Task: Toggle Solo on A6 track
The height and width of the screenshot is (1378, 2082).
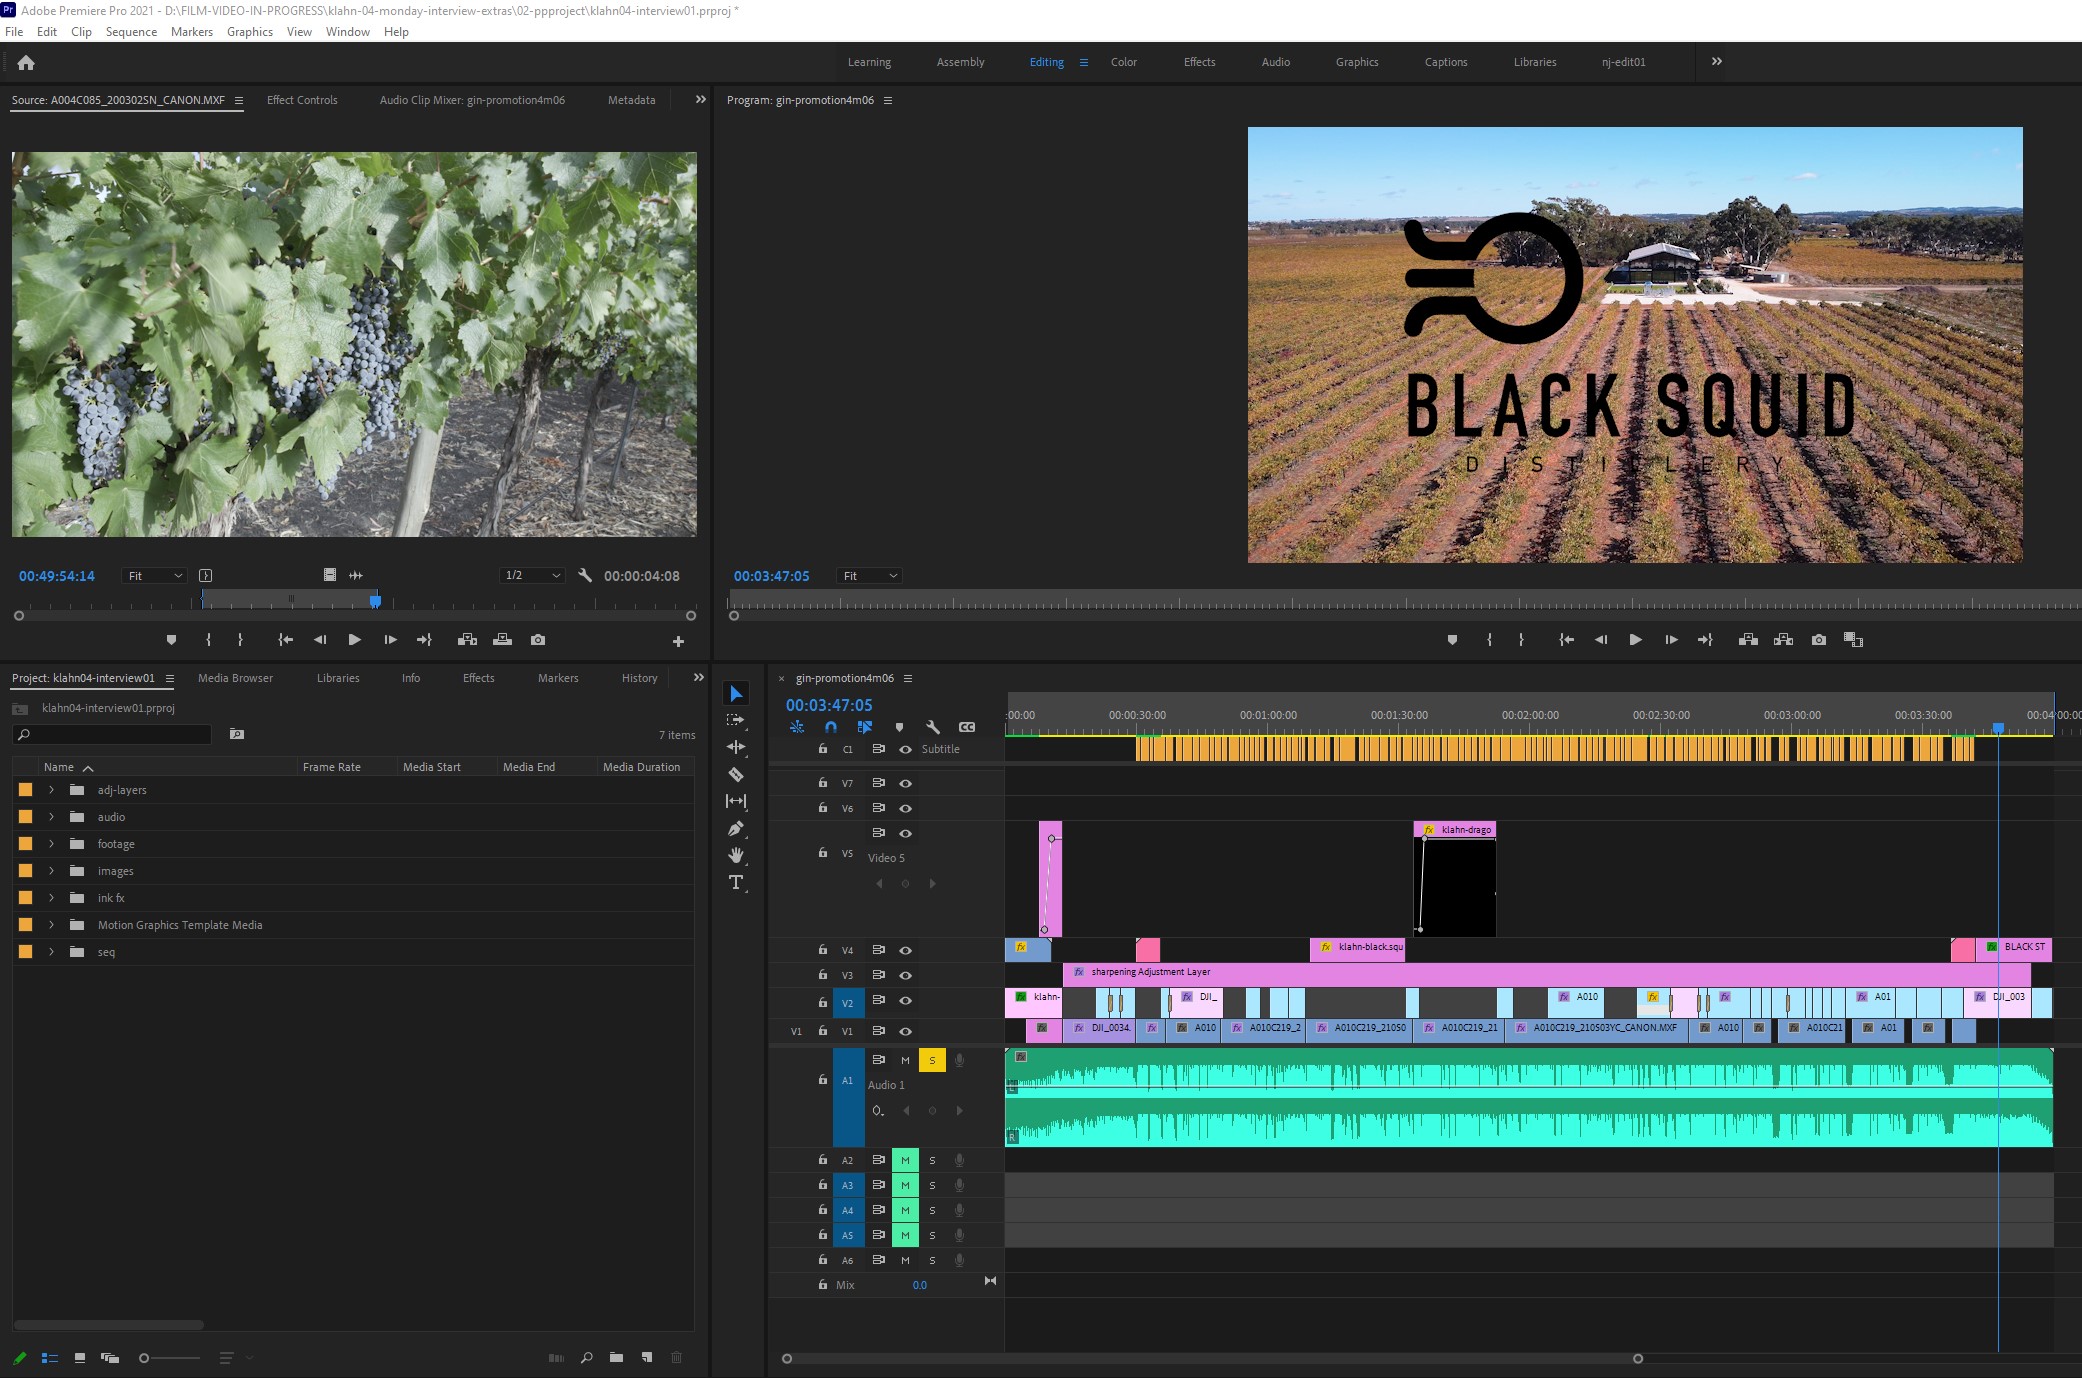Action: 932,1260
